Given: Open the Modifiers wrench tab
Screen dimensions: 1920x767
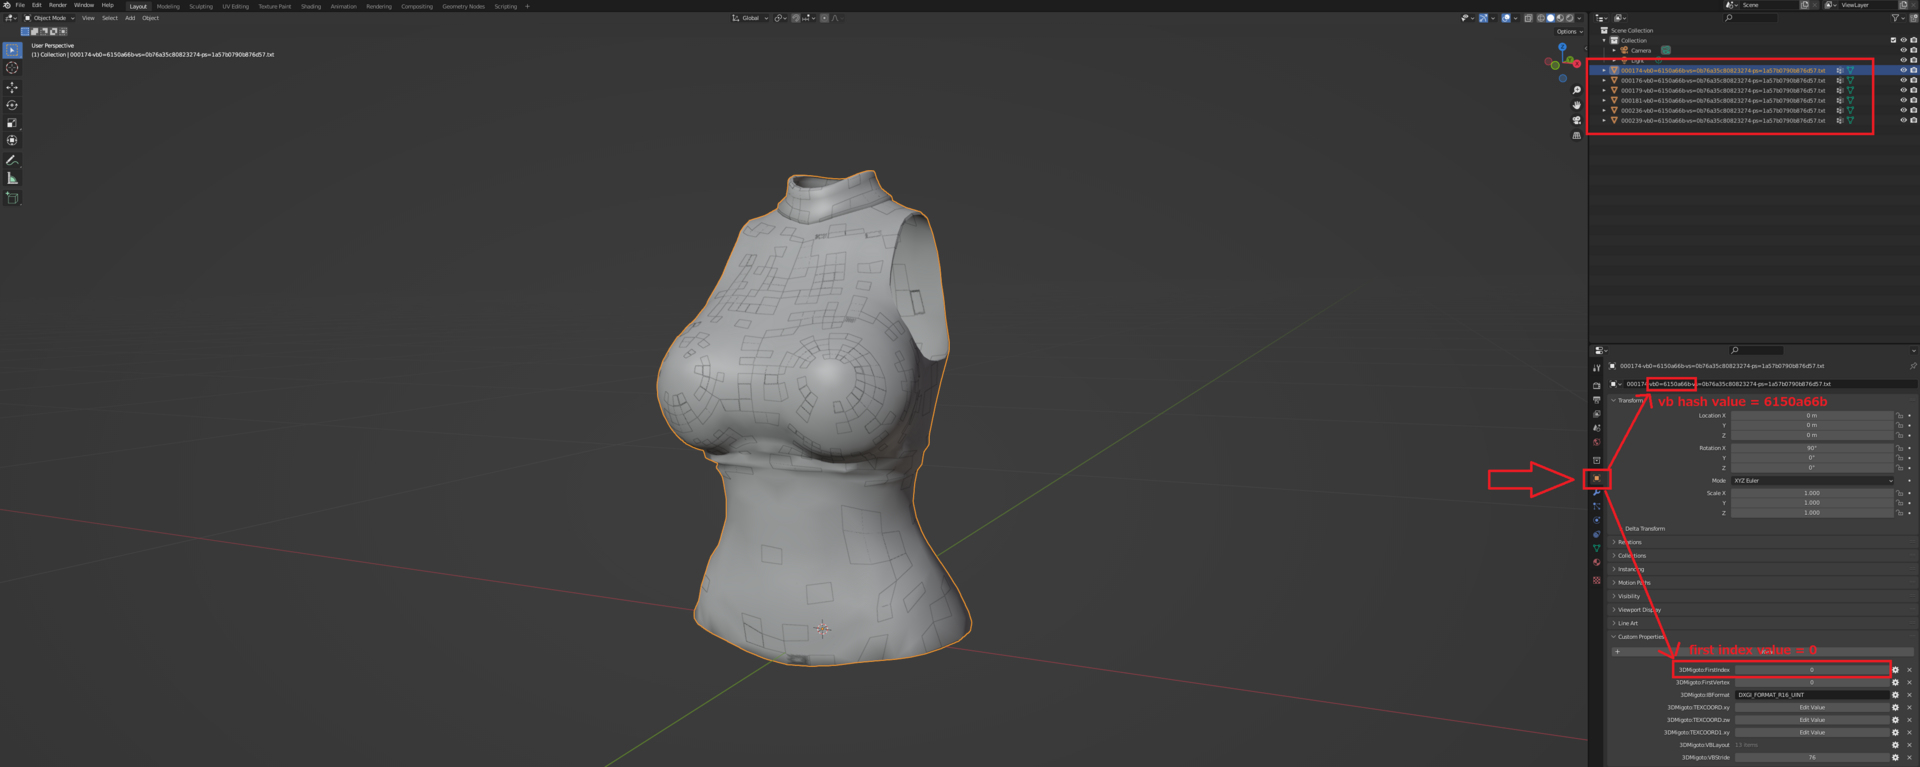Looking at the screenshot, I should point(1596,492).
